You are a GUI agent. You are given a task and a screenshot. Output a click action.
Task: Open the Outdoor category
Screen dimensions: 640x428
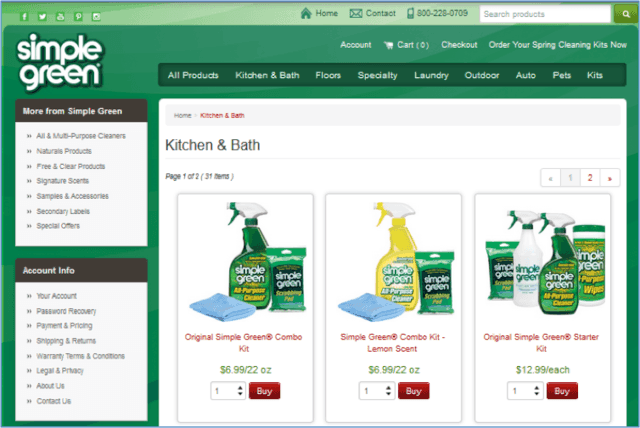[482, 75]
